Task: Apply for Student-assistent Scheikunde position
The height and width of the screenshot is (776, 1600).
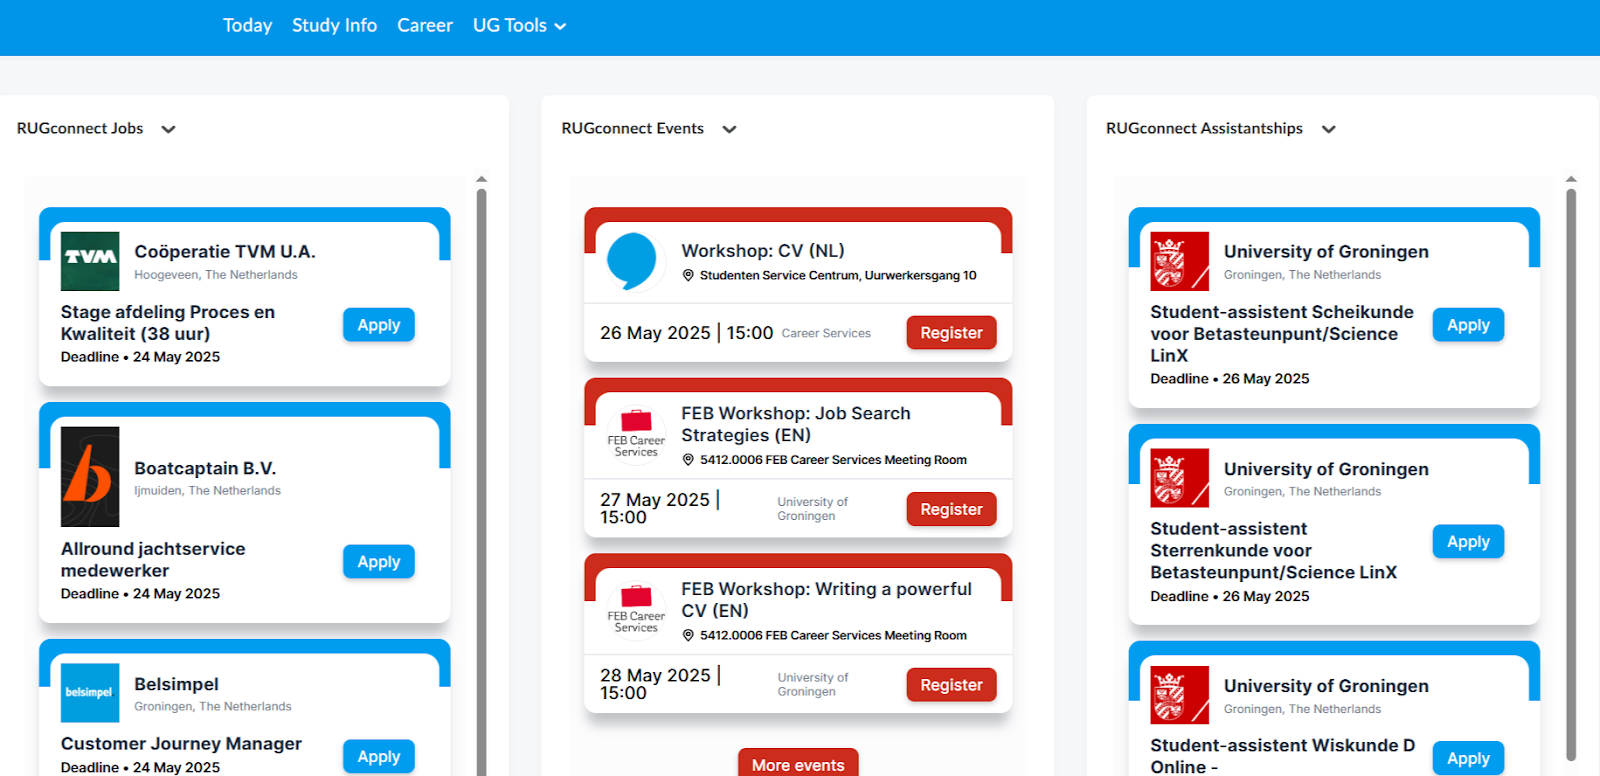Action: [x=1468, y=325]
